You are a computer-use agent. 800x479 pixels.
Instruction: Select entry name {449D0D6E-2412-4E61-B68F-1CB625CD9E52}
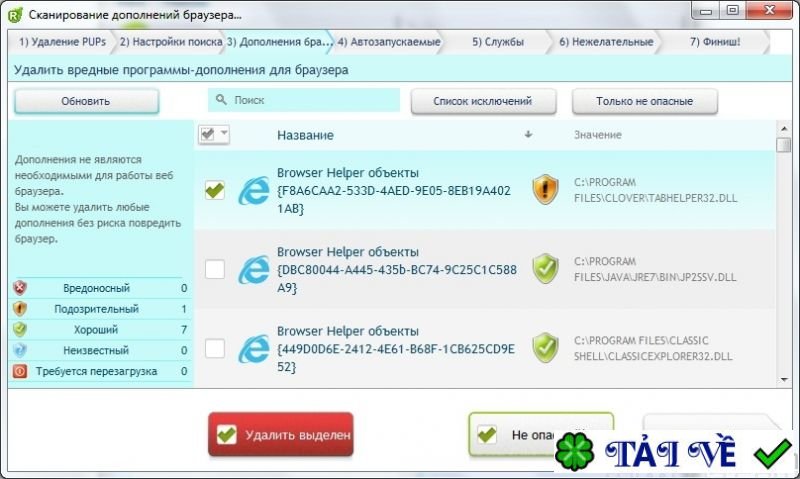coord(396,358)
